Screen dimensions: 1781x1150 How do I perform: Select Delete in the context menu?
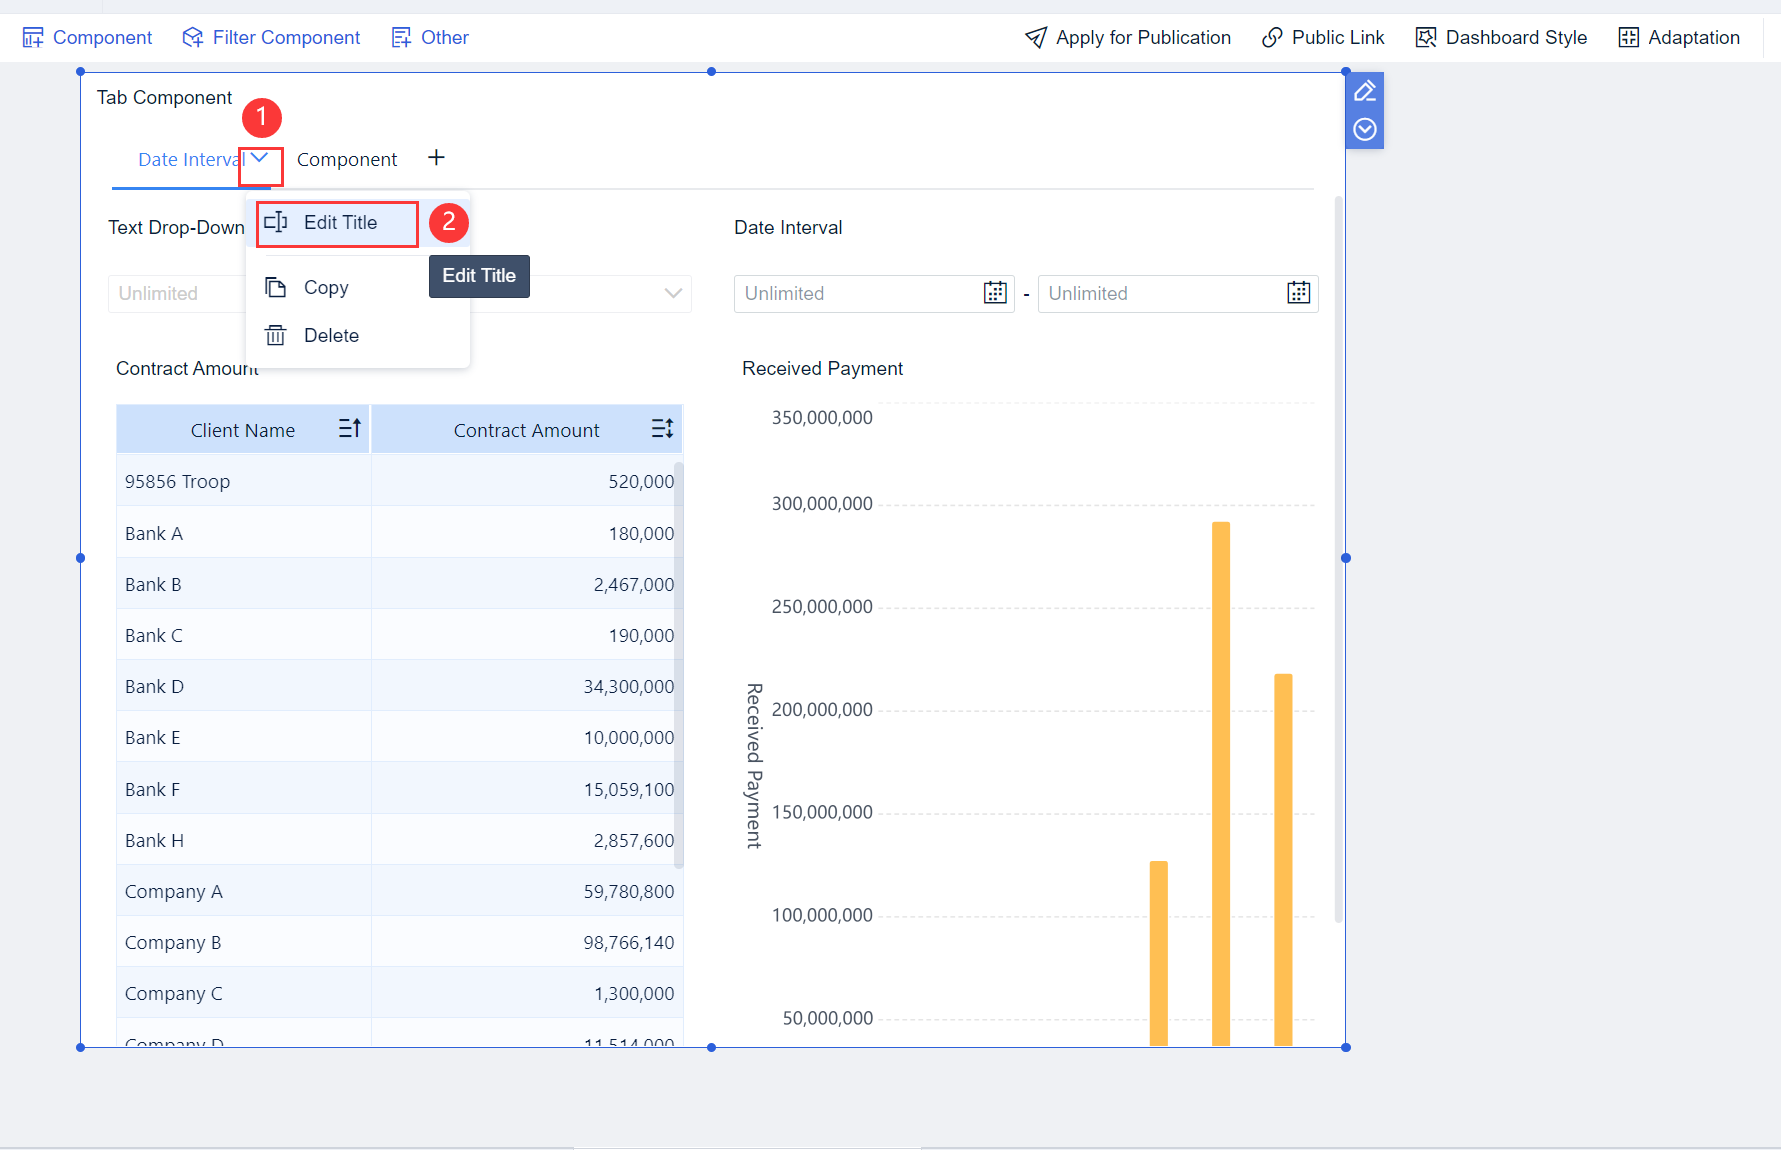coord(331,335)
